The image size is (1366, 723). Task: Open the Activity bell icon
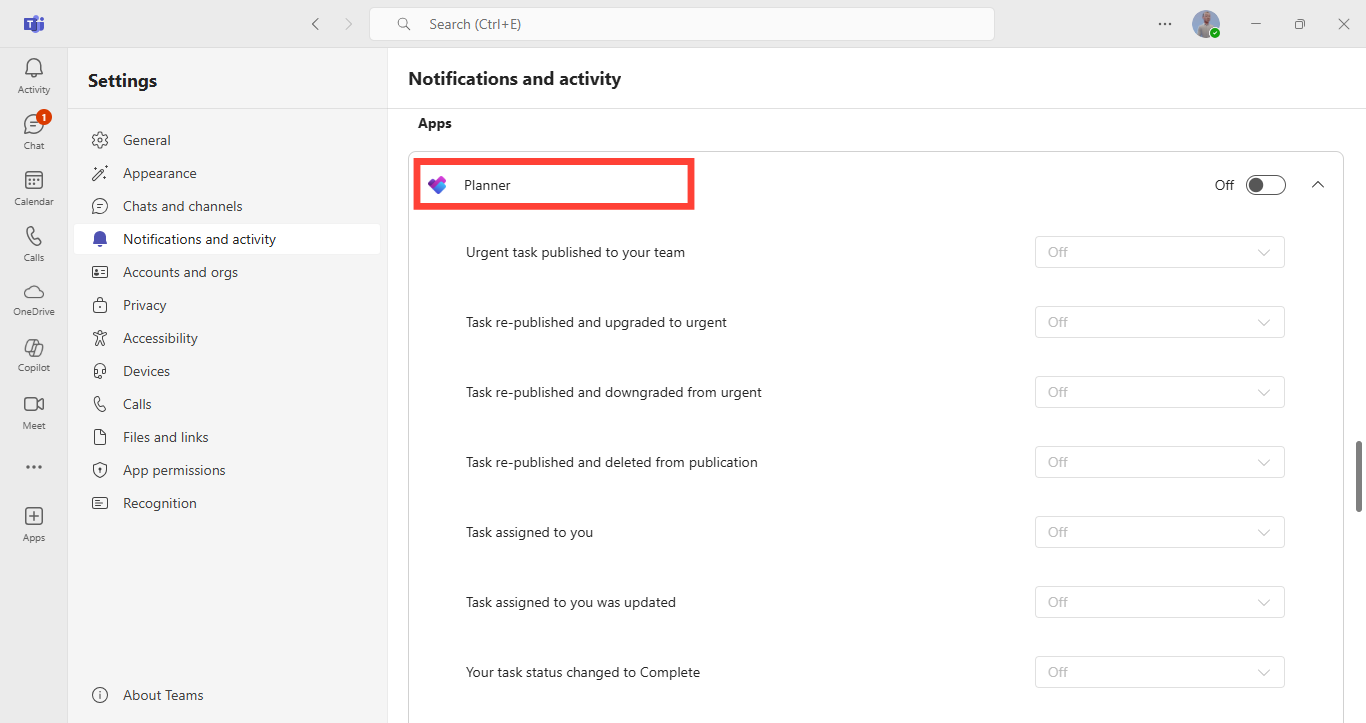point(34,76)
